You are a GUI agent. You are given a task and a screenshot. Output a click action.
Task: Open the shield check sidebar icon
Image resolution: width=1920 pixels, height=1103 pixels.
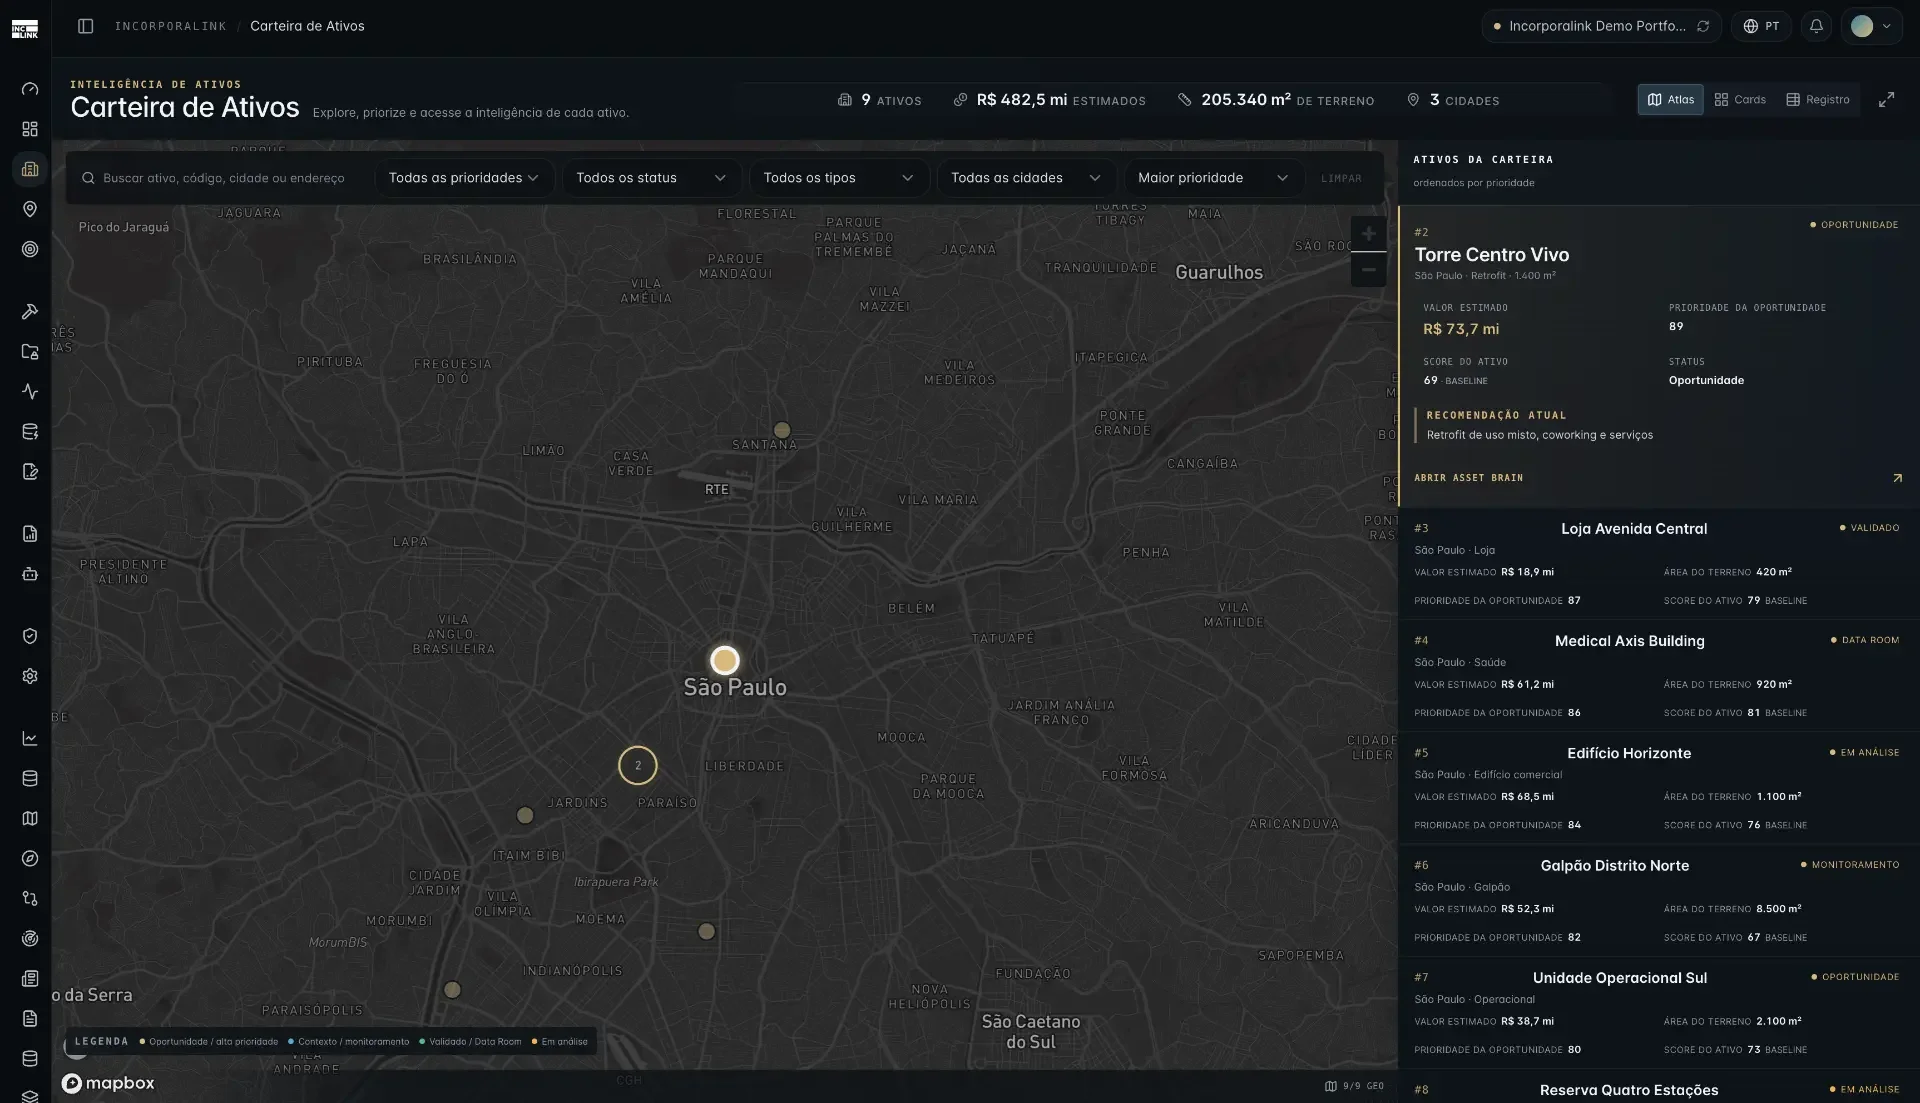(30, 636)
